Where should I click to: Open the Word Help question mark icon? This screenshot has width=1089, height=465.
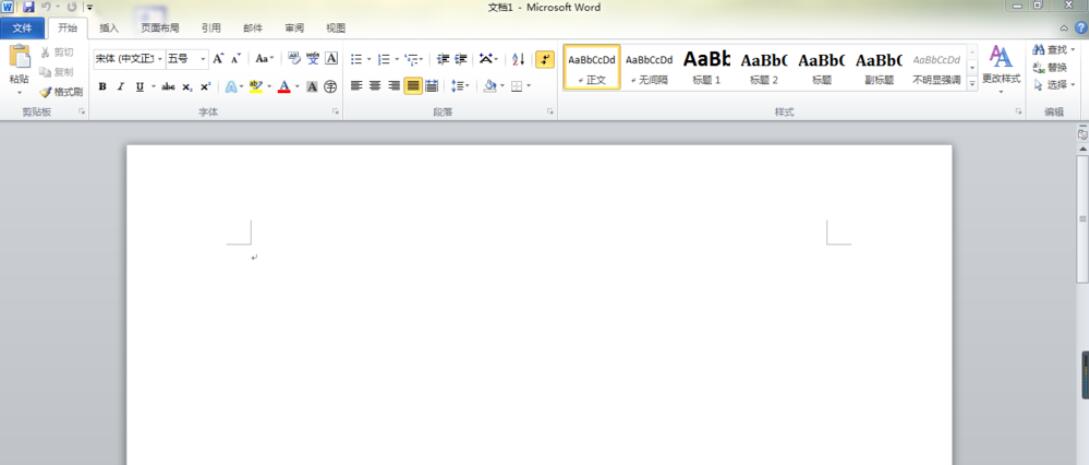coord(1080,28)
